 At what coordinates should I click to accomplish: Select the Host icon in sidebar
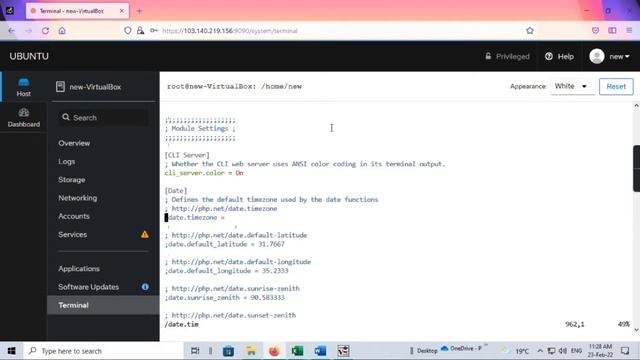(24, 87)
